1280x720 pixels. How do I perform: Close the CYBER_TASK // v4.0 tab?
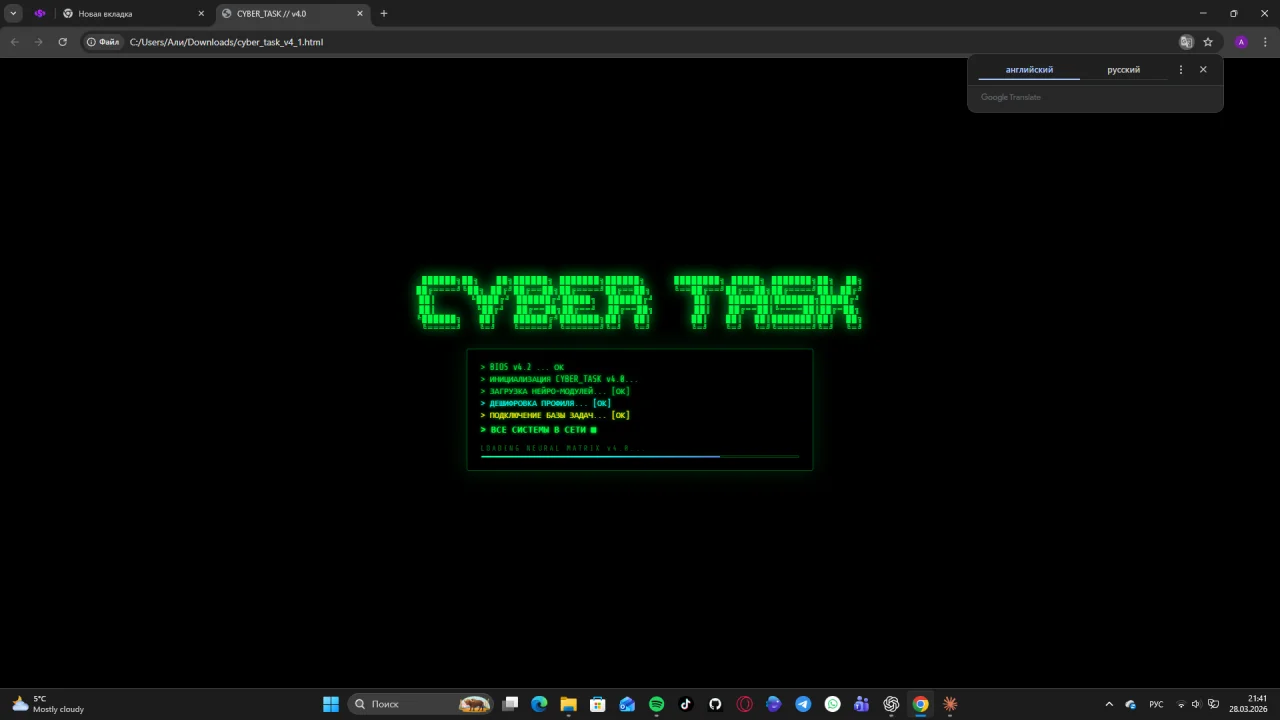click(x=360, y=14)
